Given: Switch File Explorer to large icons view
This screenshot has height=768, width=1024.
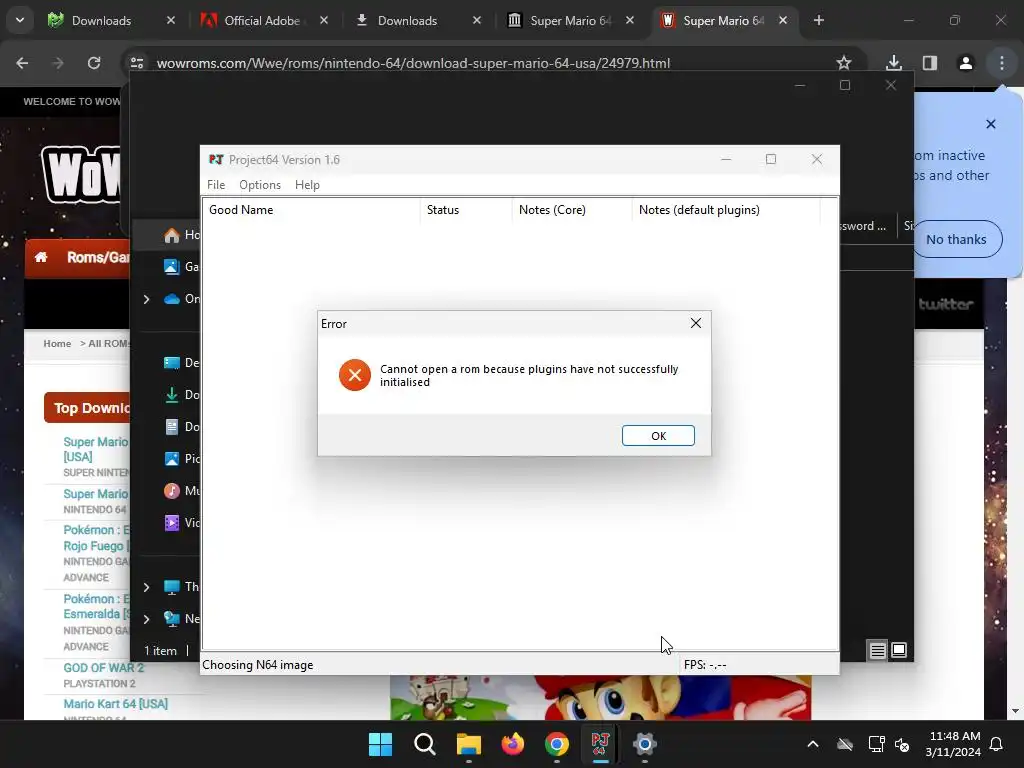Looking at the screenshot, I should 899,650.
